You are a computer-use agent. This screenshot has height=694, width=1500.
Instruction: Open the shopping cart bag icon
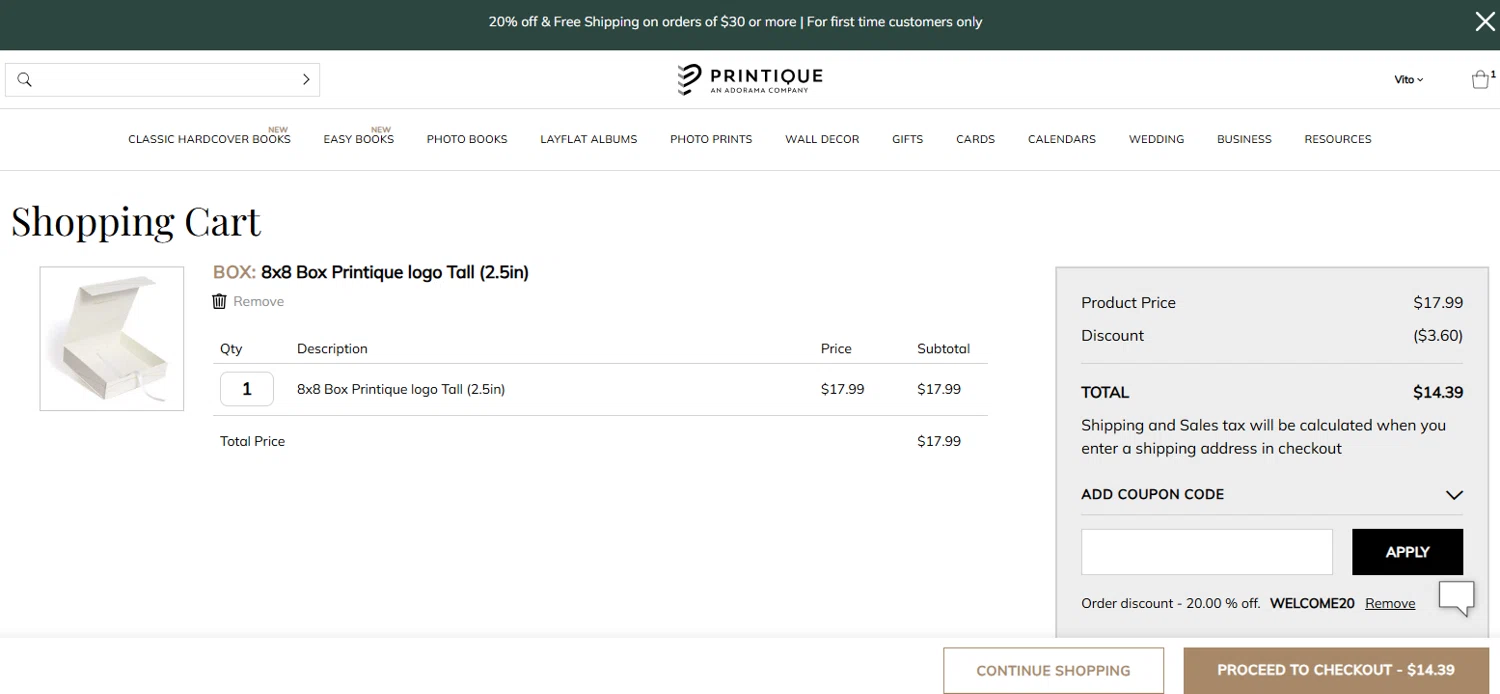point(1480,80)
